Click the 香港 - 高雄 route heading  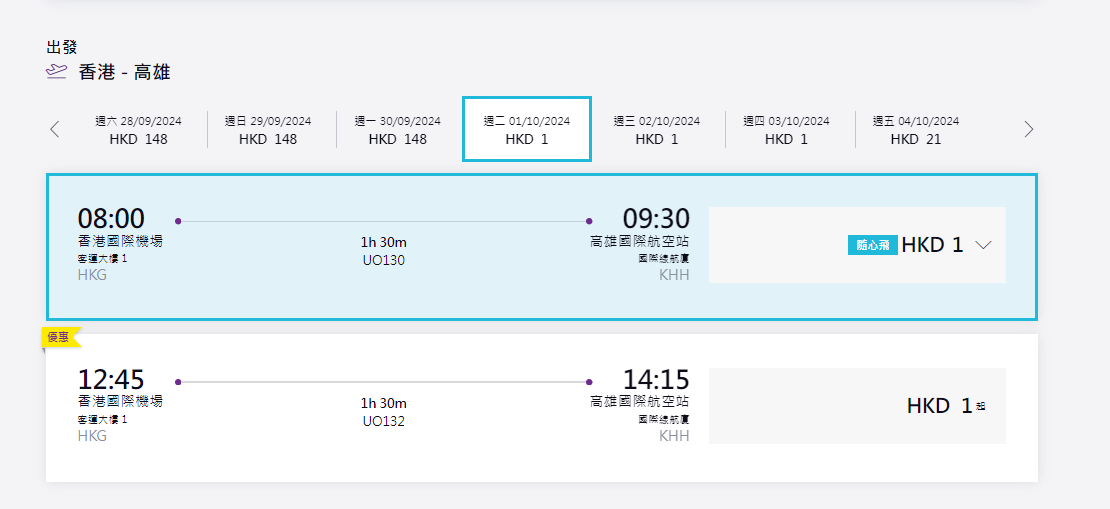tap(124, 72)
